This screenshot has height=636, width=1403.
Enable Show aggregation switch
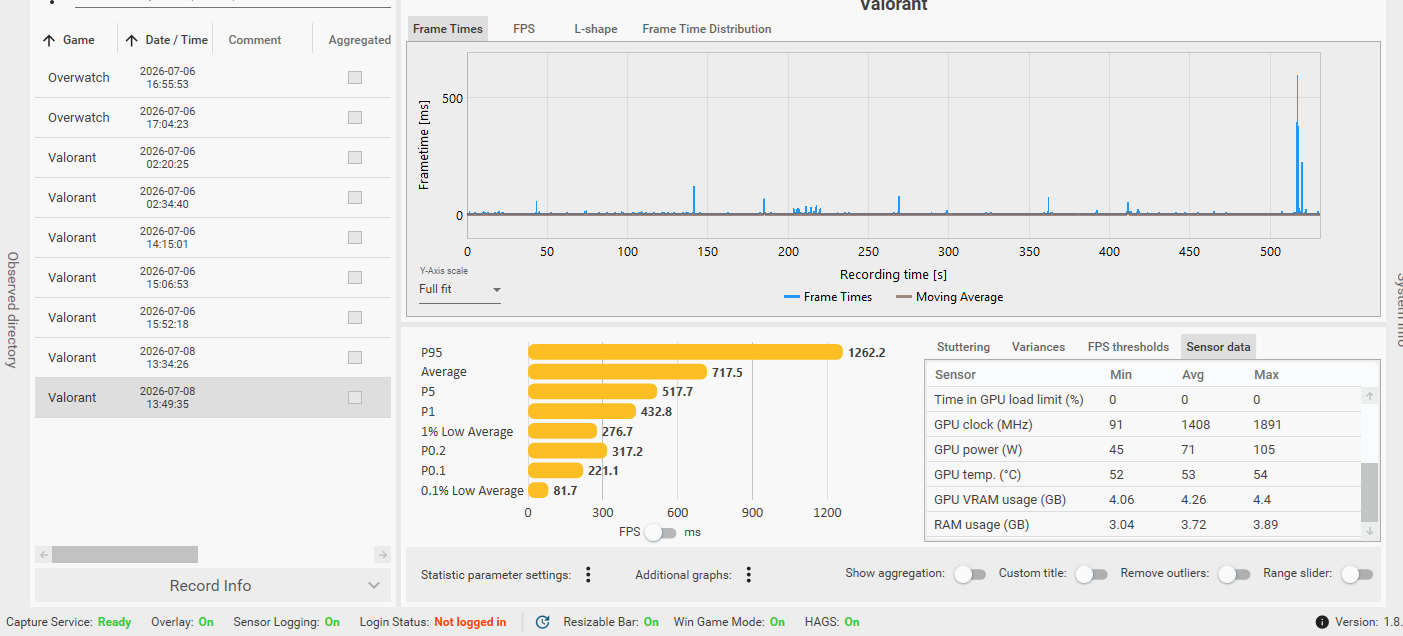coord(970,574)
